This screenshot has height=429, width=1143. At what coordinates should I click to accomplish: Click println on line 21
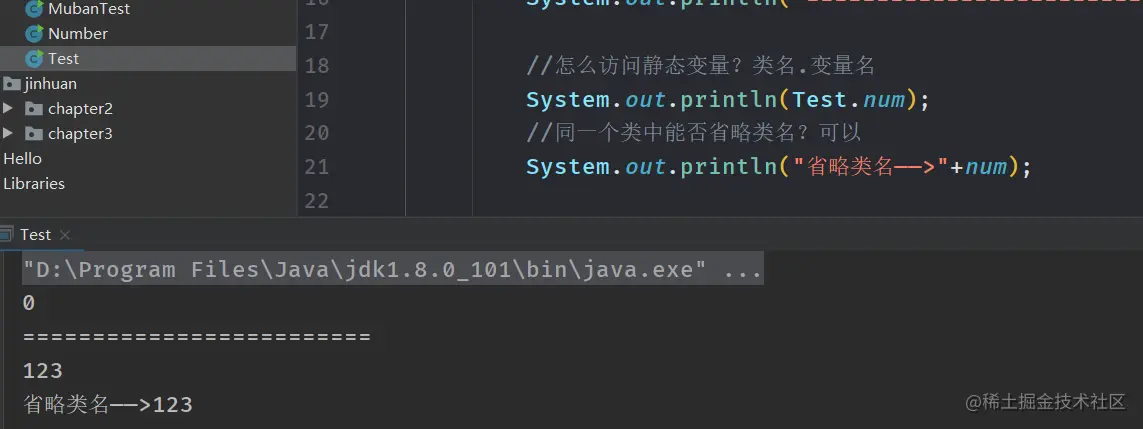(x=728, y=167)
